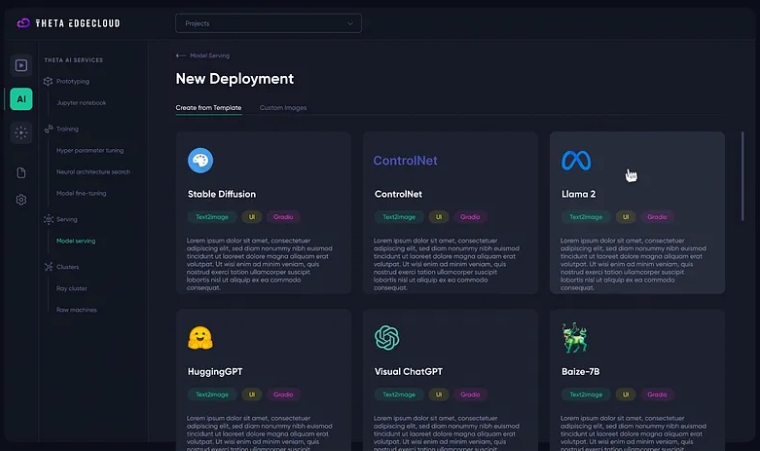
Task: Click Gradio tag on HuggingGPT
Action: 283,394
